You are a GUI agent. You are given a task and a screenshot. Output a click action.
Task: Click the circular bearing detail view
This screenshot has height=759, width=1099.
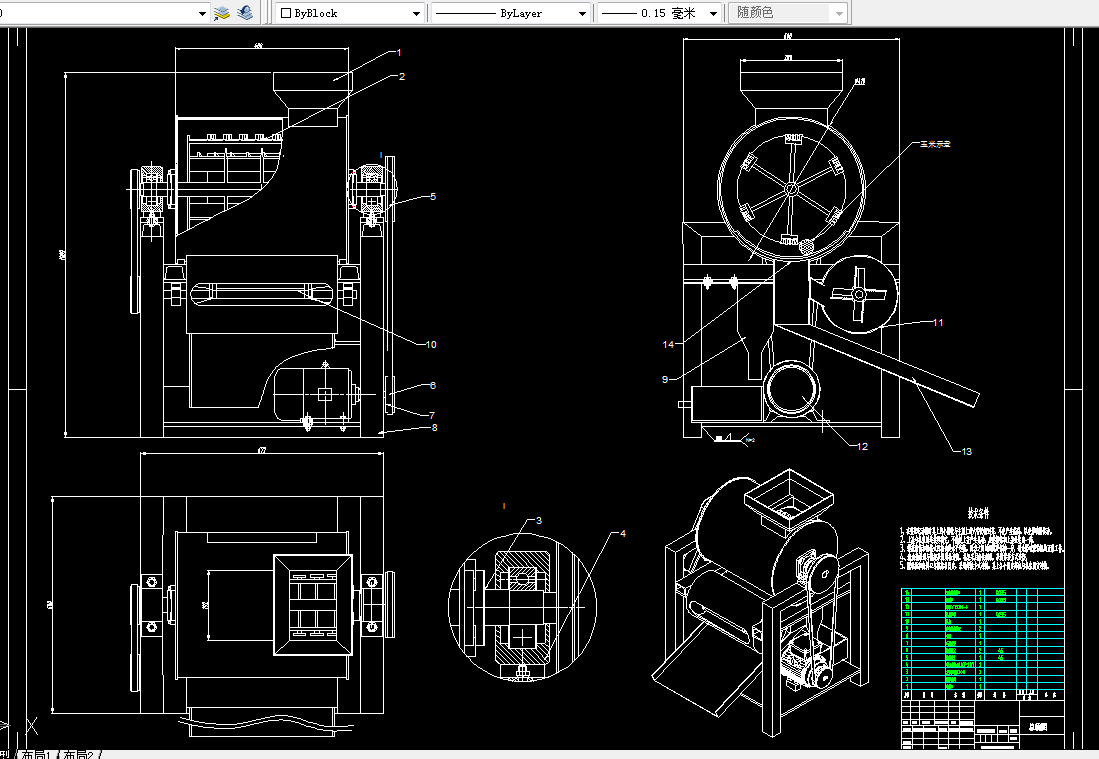522,607
